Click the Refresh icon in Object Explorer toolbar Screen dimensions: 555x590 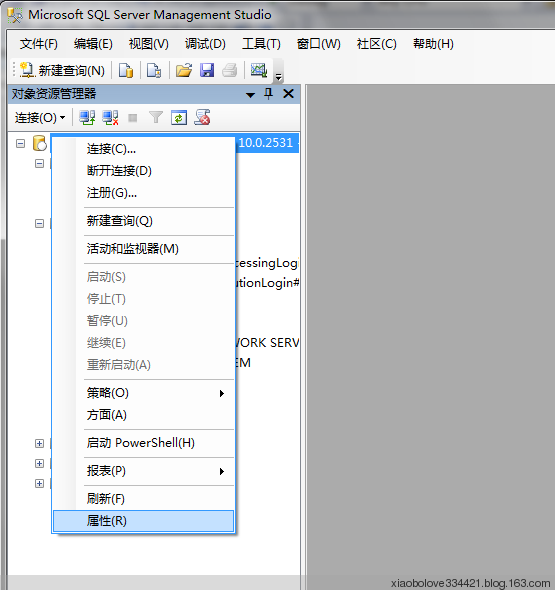tap(179, 118)
